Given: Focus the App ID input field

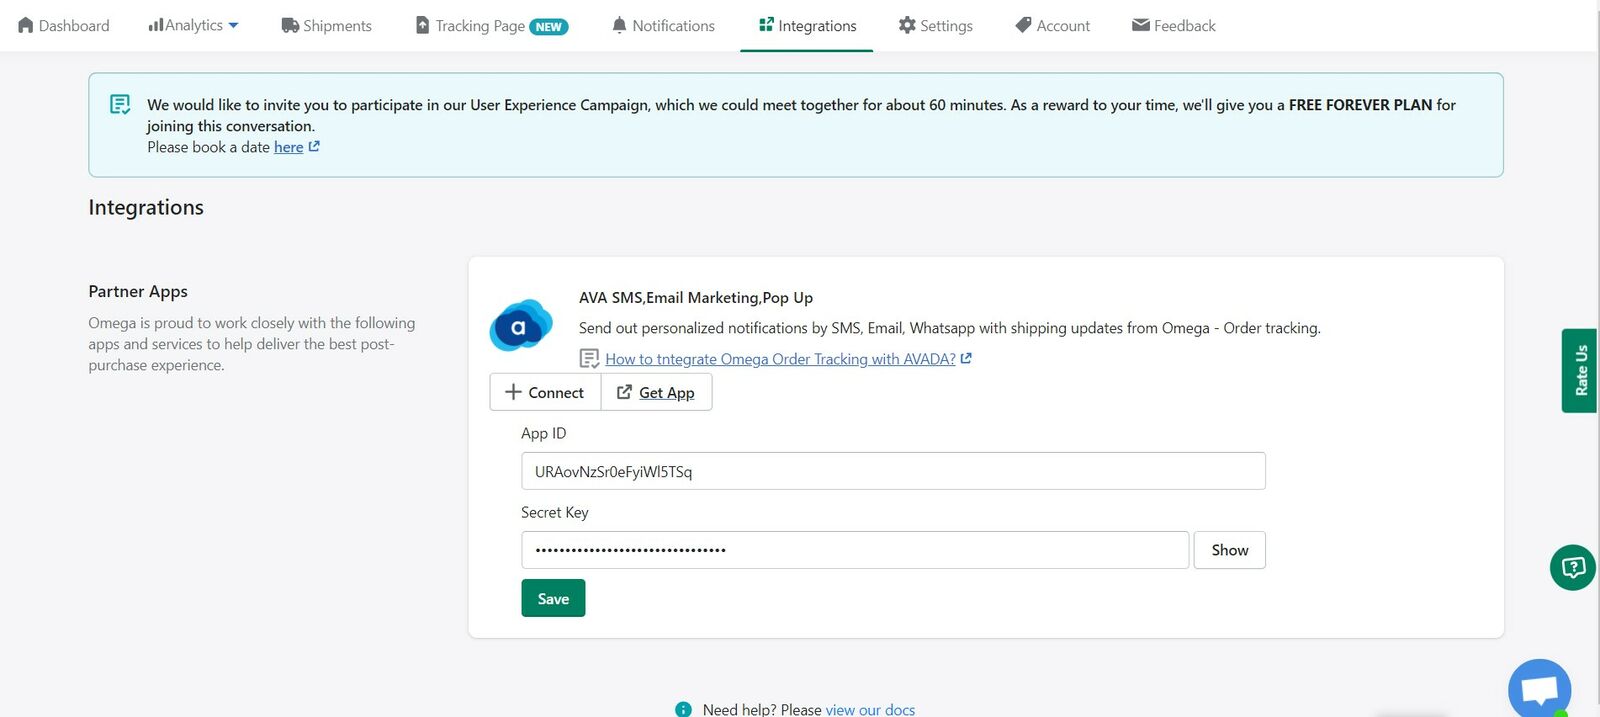Looking at the screenshot, I should [x=893, y=471].
